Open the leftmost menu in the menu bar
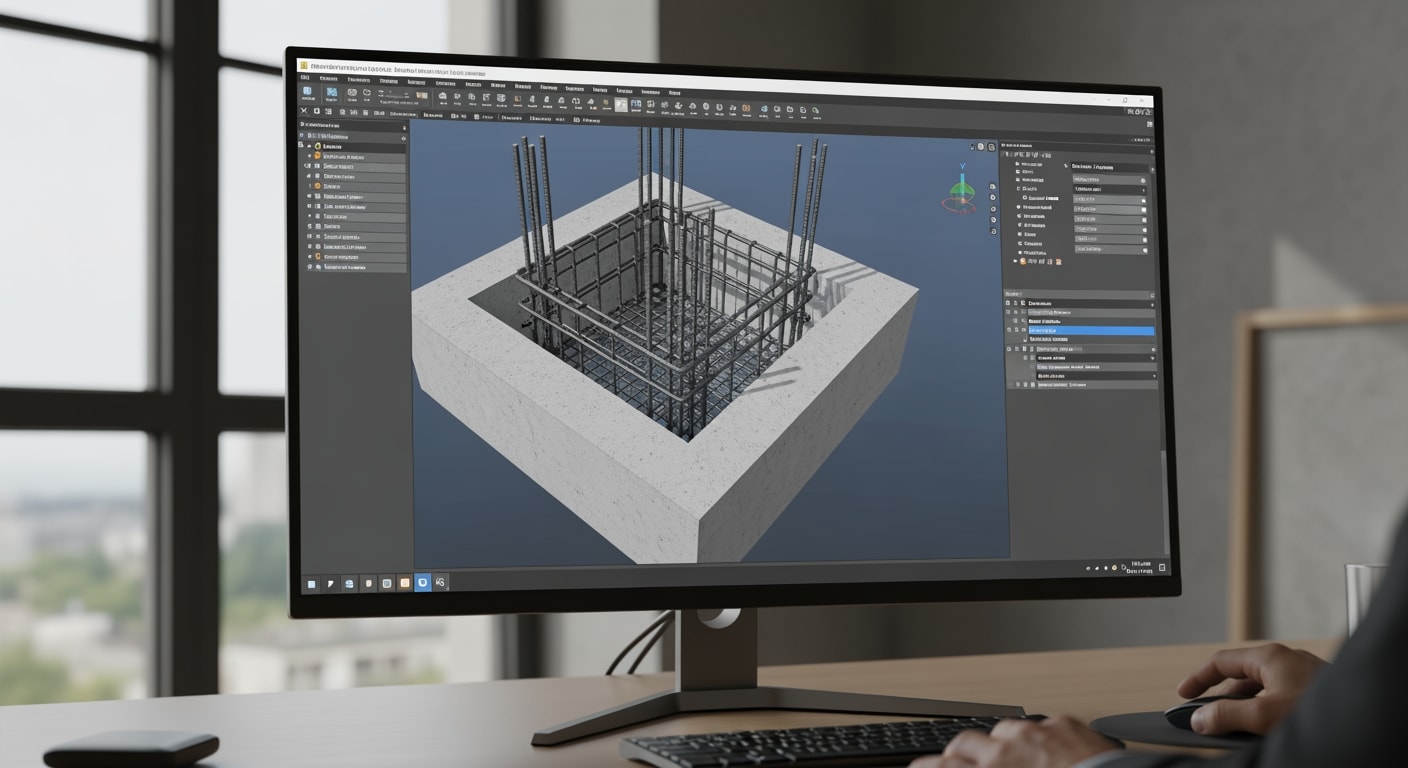The image size is (1408, 768). pos(305,76)
